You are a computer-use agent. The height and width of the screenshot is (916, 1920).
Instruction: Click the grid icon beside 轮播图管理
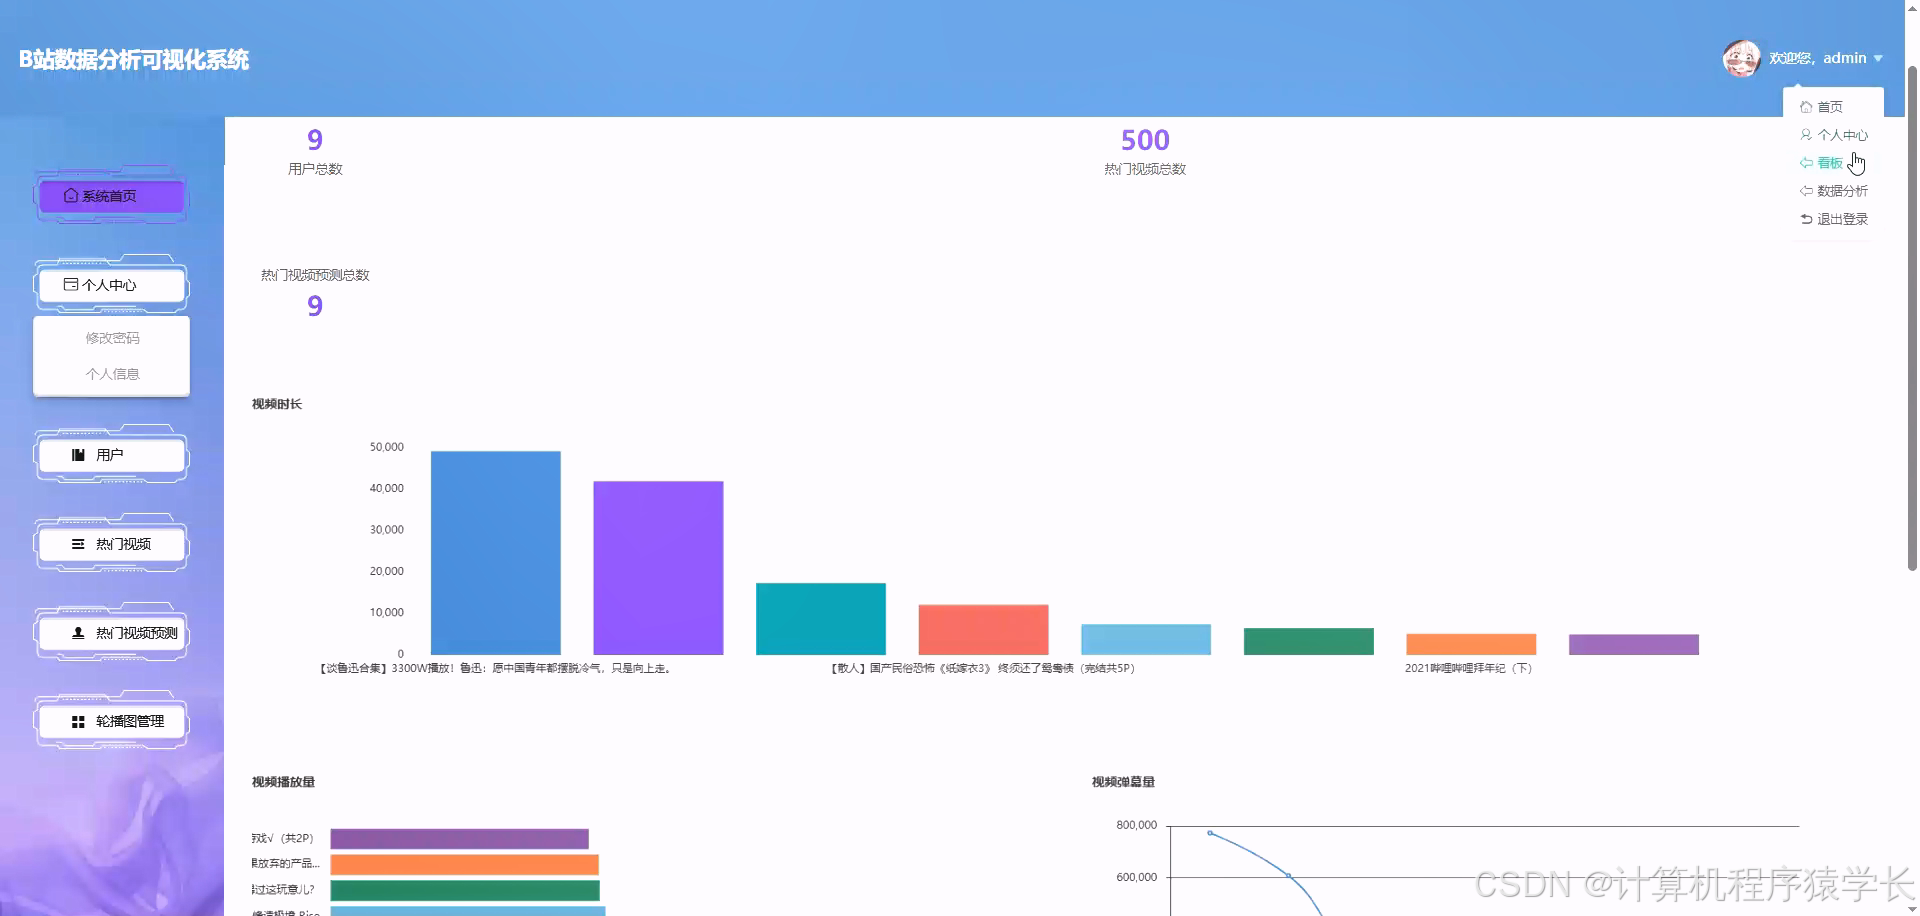(78, 722)
